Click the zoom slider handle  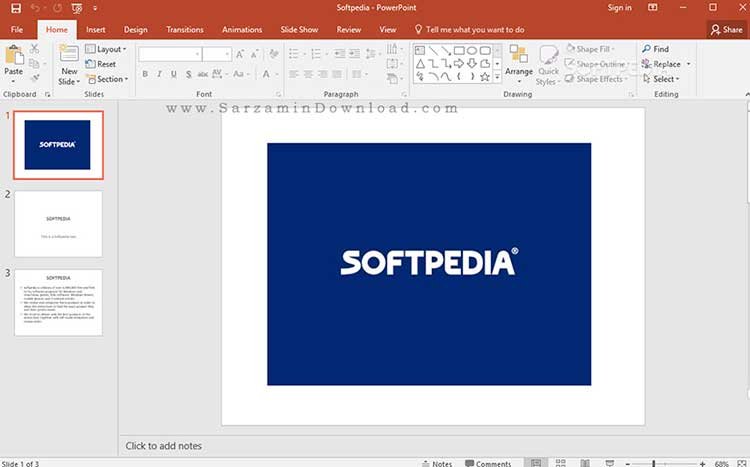pyautogui.click(x=653, y=463)
